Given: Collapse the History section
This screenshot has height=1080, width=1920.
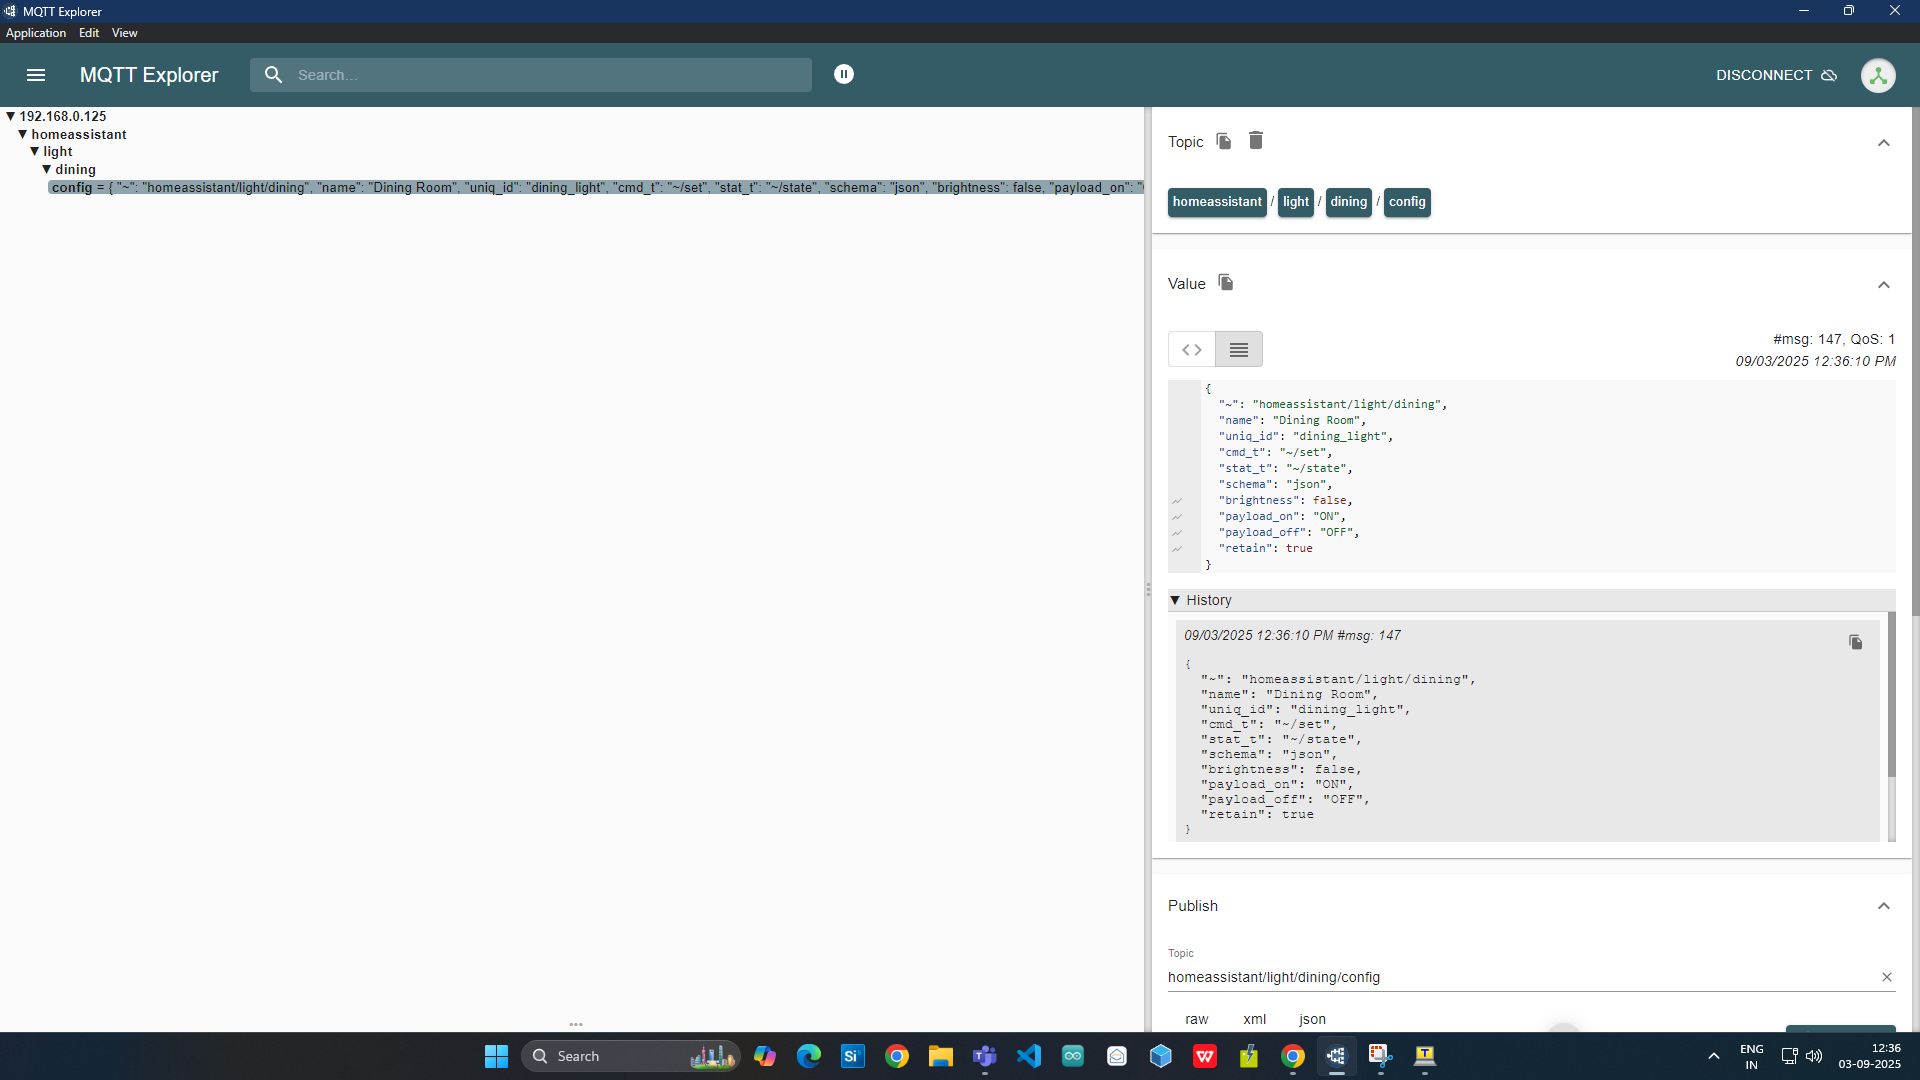Looking at the screenshot, I should 1175,600.
